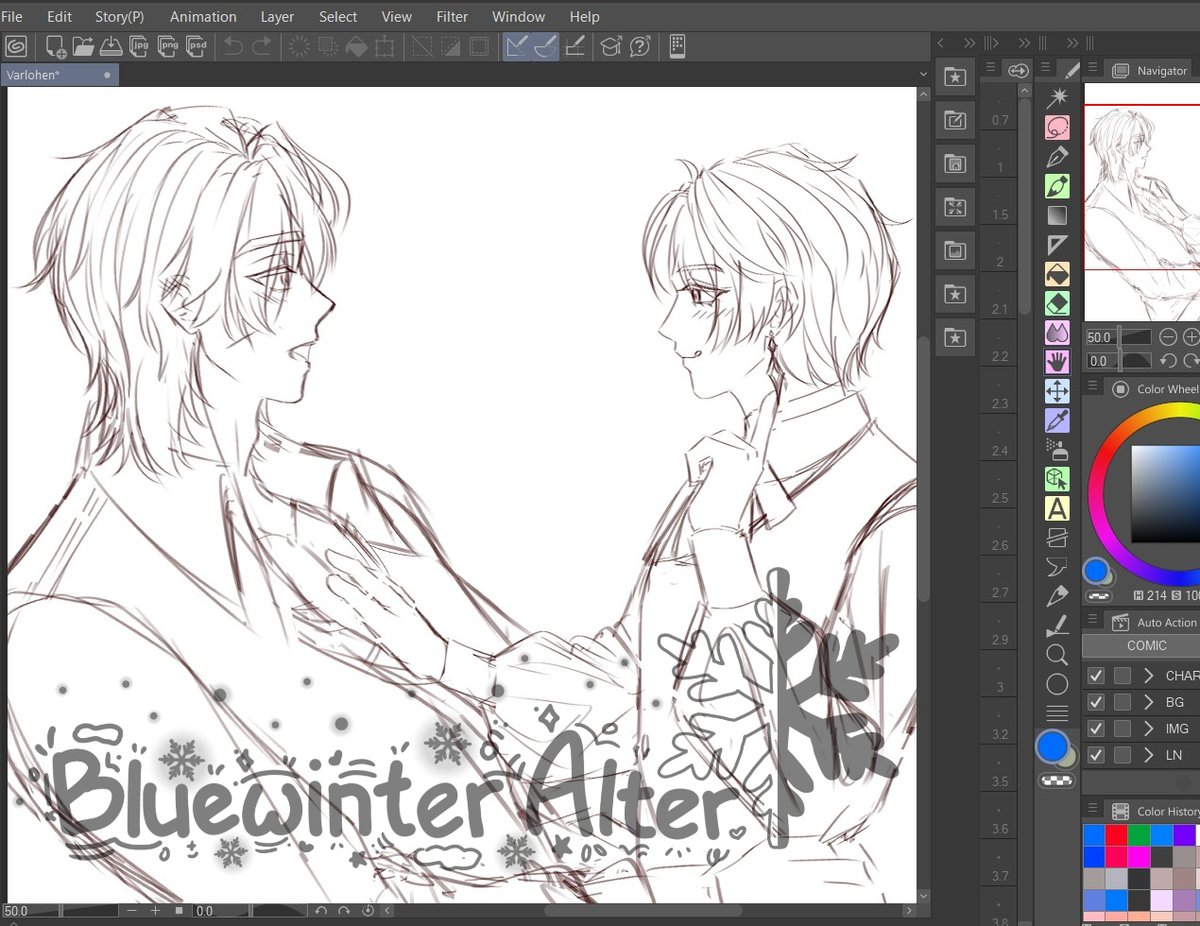1200x926 pixels.
Task: Toggle second checkbox in CHAR row
Action: point(1123,676)
